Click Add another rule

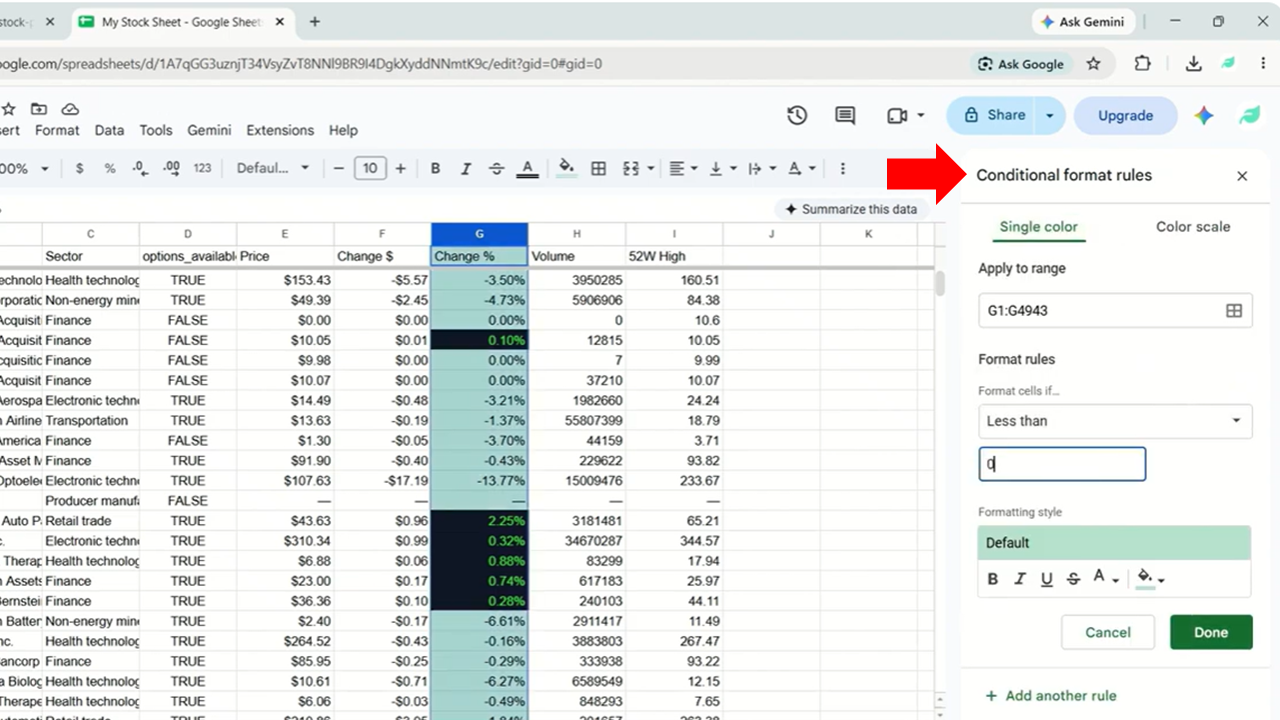click(1050, 696)
